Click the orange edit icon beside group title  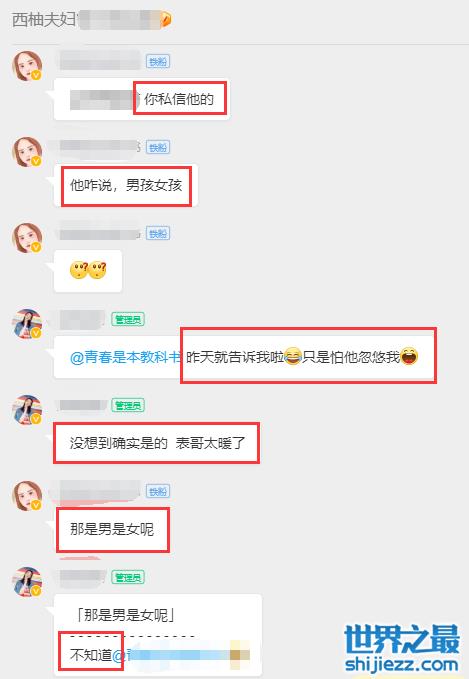pyautogui.click(x=166, y=19)
